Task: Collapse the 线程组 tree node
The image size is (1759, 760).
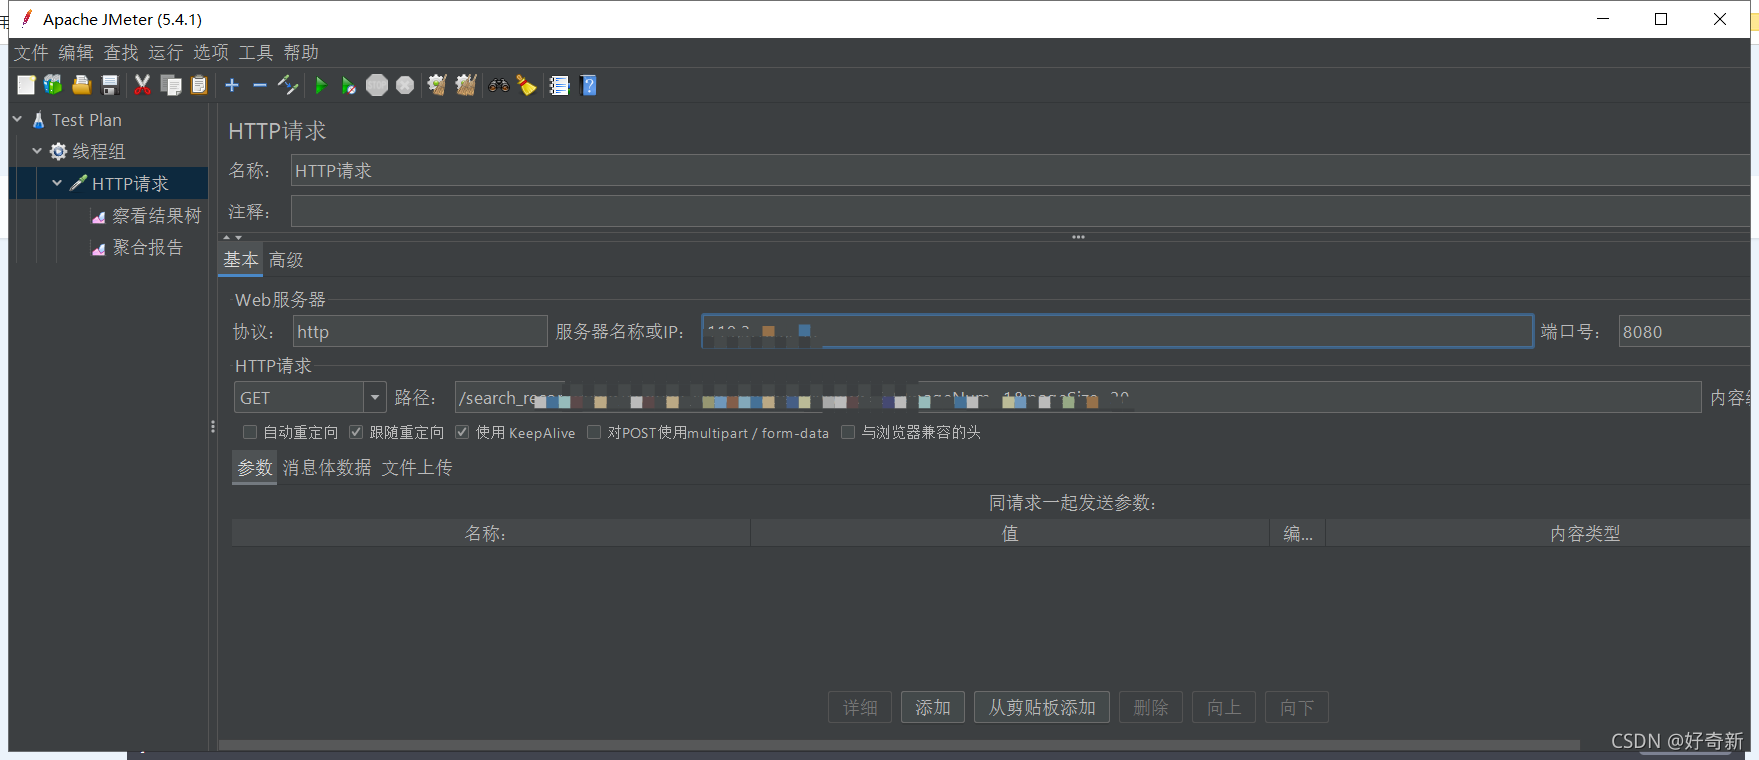Action: [37, 151]
